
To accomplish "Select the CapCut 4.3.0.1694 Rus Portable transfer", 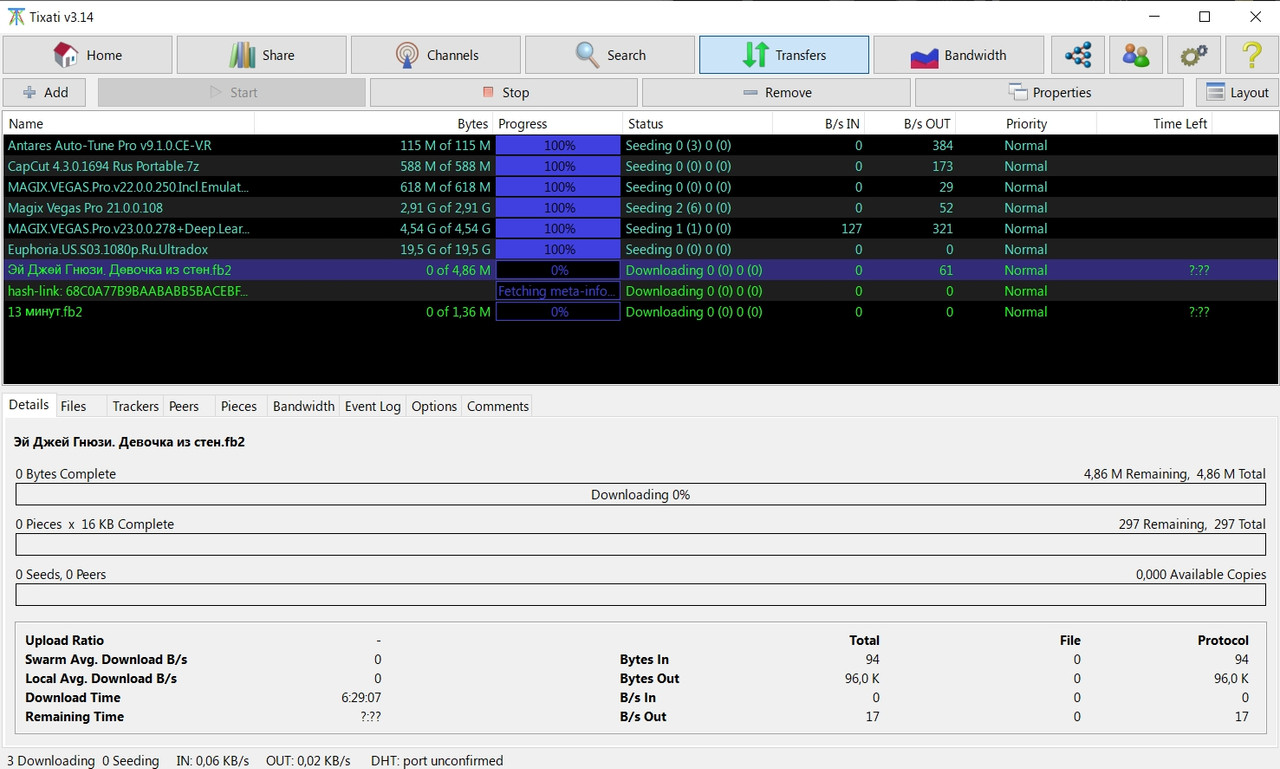I will pos(641,166).
